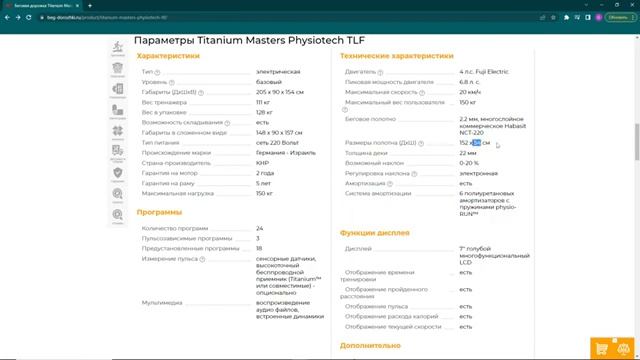Open the orange compare scales button
Screen dimensions: 640x360
[x=623, y=349]
